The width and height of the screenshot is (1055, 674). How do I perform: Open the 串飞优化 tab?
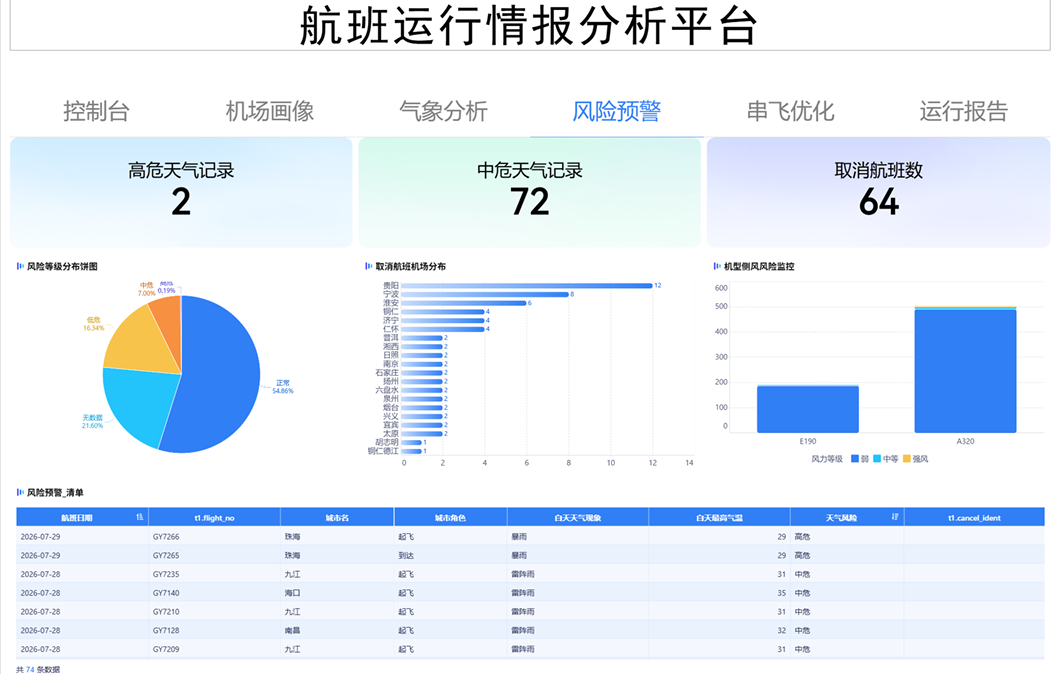click(x=791, y=111)
